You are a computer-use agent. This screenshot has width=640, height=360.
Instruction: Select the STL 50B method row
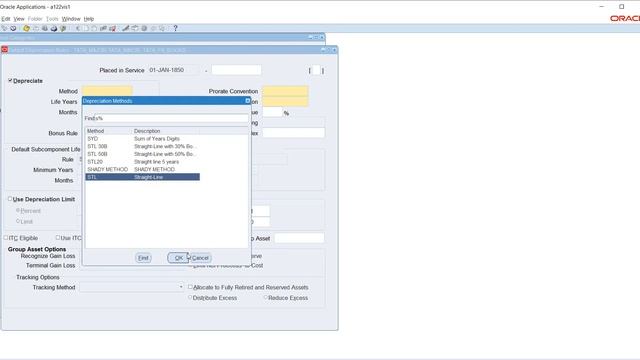pyautogui.click(x=142, y=154)
